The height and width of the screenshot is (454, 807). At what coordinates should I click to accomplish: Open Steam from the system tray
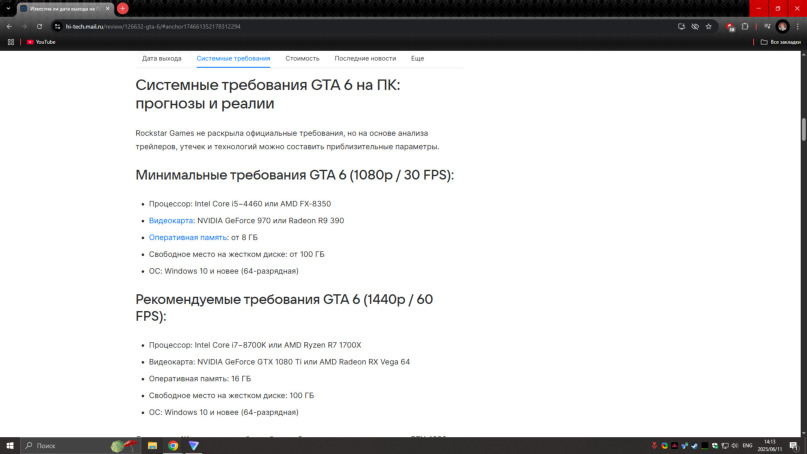[x=695, y=446]
